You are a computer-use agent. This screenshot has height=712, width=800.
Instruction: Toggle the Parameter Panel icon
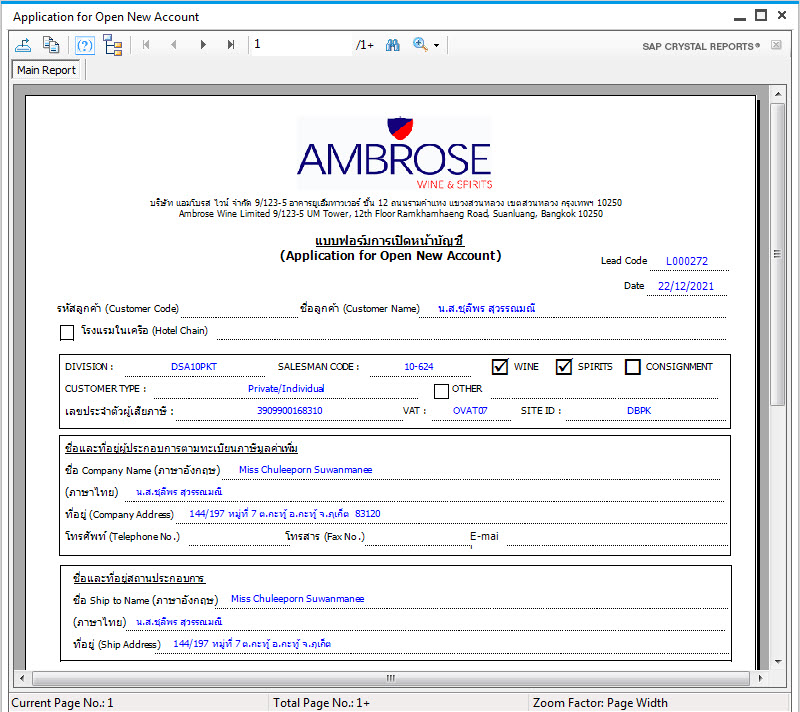coord(85,45)
